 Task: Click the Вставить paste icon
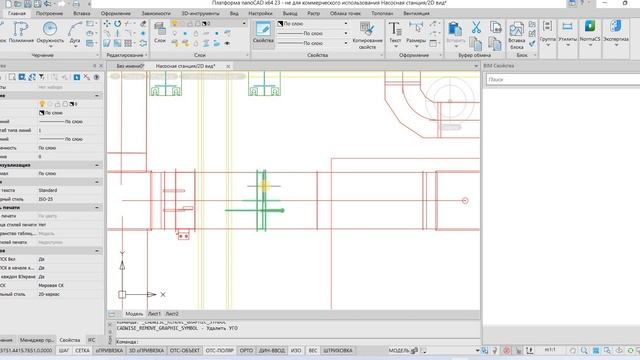(x=455, y=29)
